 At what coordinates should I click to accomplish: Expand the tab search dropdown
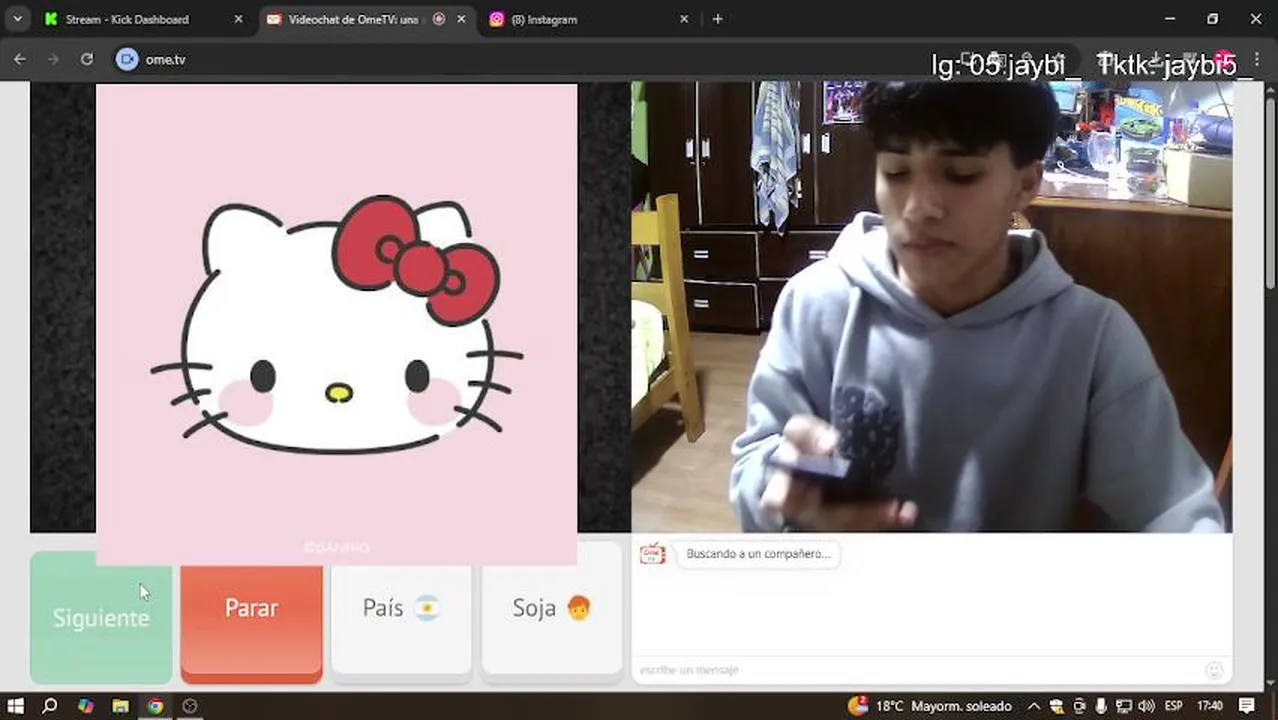point(17,19)
